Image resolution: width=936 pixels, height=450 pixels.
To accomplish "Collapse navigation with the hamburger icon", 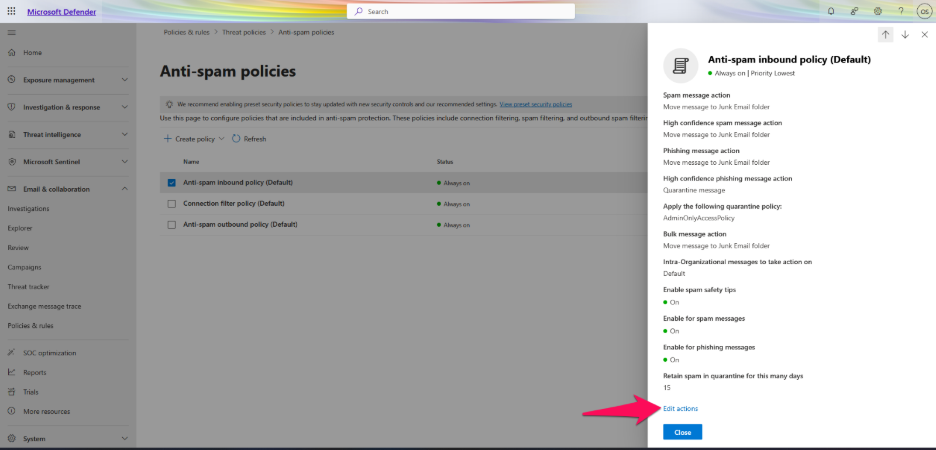I will point(11,33).
